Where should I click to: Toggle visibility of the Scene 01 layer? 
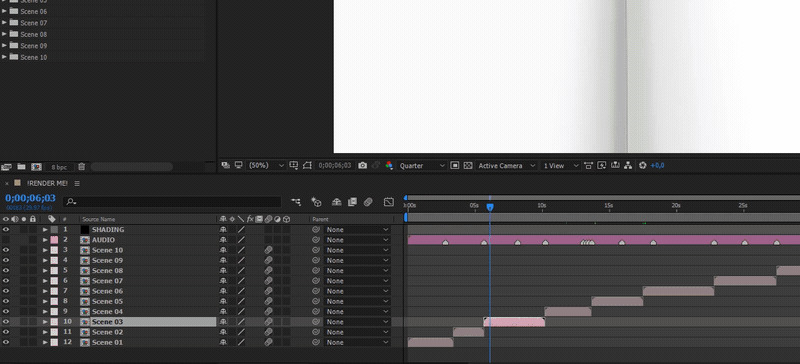[6, 342]
